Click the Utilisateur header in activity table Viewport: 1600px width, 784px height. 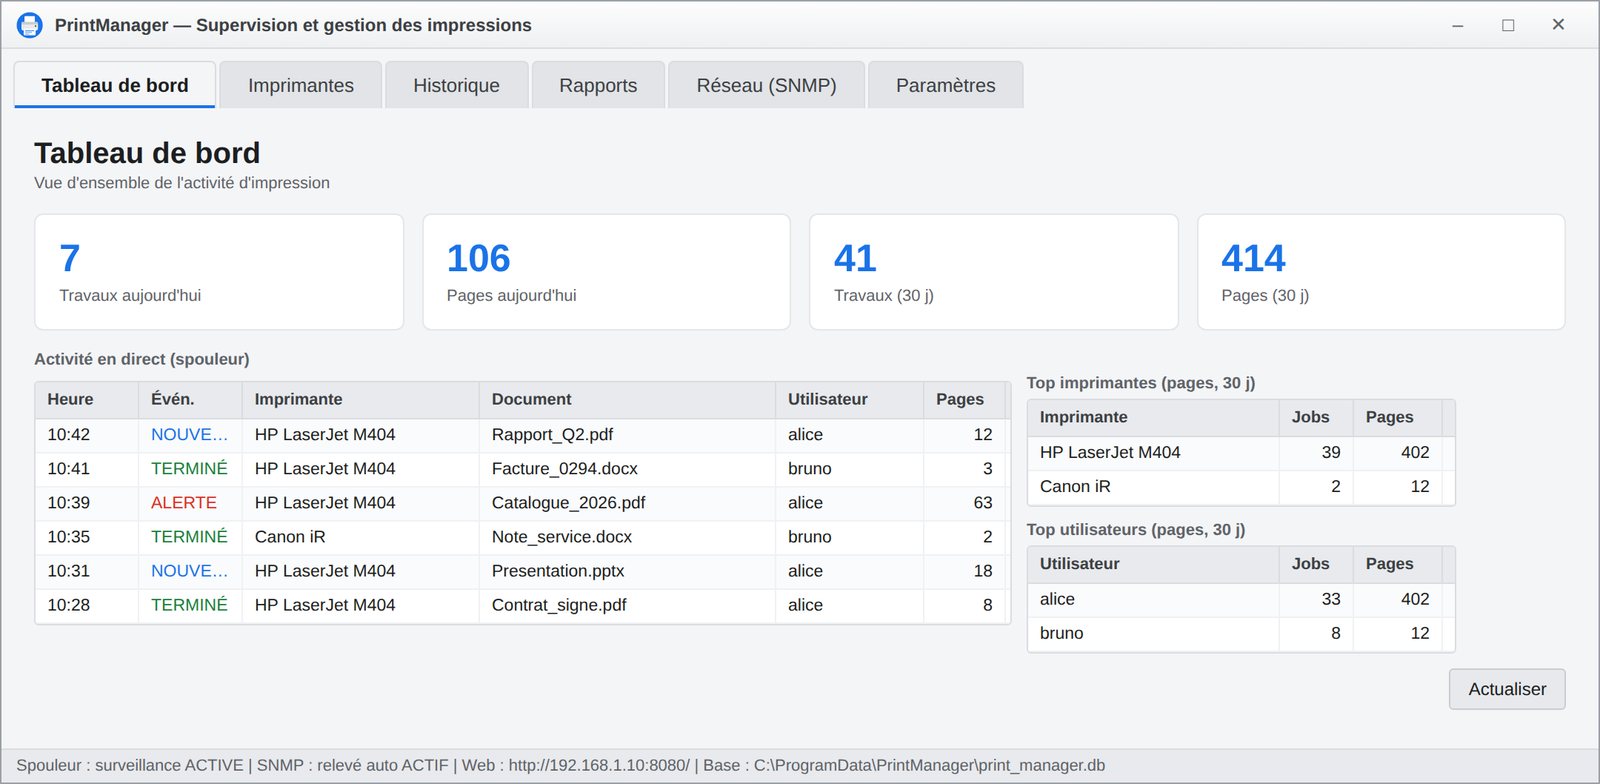pyautogui.click(x=849, y=399)
